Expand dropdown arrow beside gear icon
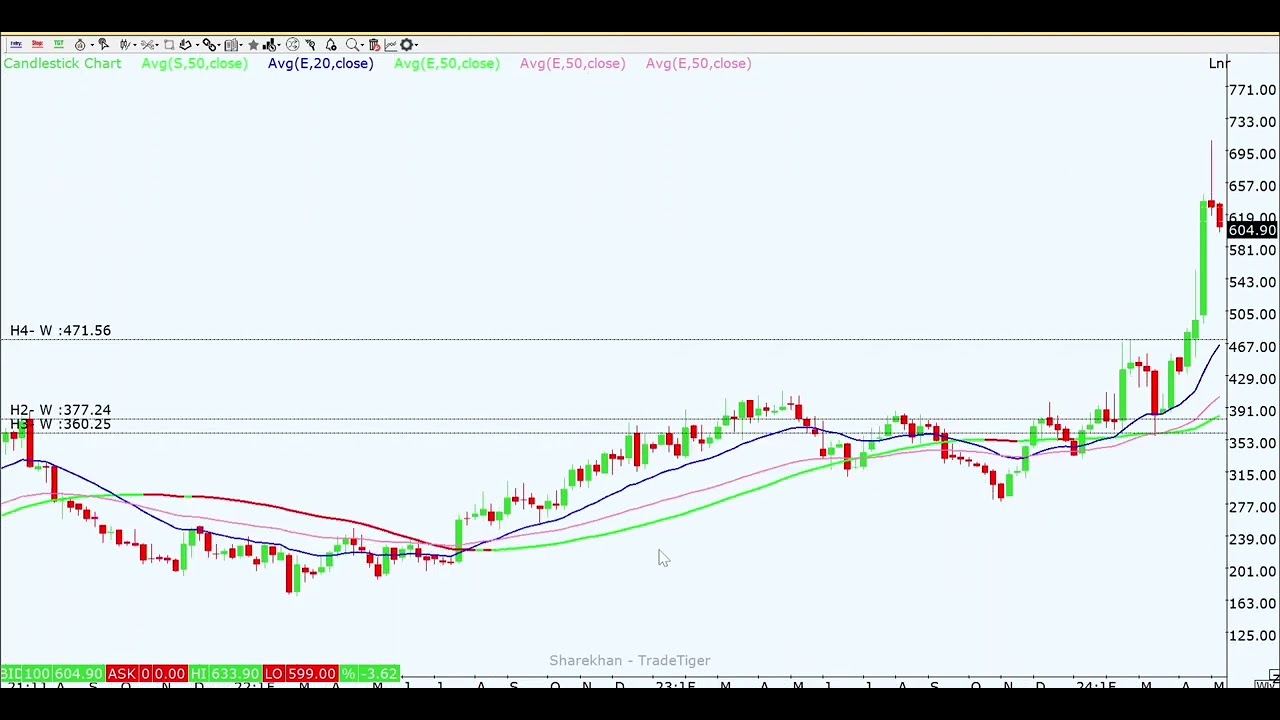The width and height of the screenshot is (1280, 720). click(417, 45)
